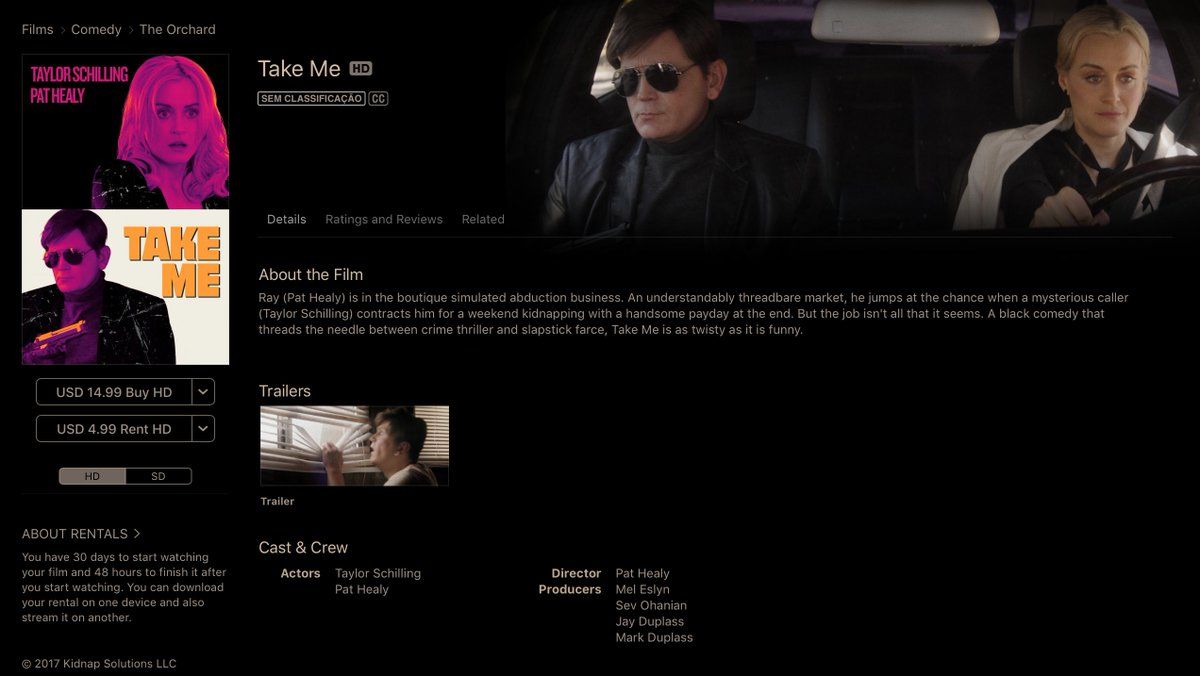Click the SEM CLASSIFICAÇÃO rating badge

pyautogui.click(x=311, y=99)
